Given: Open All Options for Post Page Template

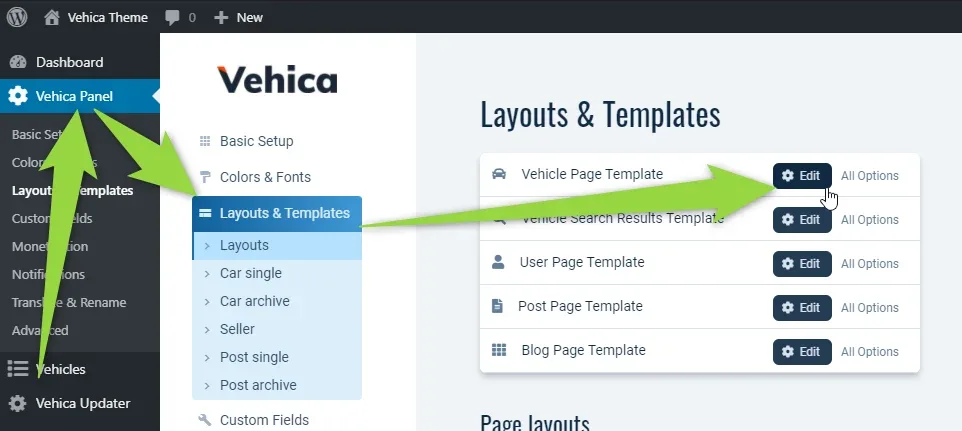Looking at the screenshot, I should click(x=869, y=308).
